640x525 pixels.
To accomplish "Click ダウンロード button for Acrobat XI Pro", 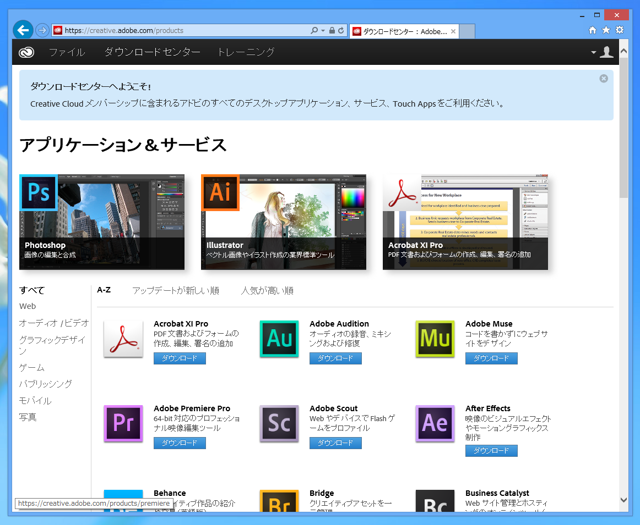I will (x=180, y=358).
